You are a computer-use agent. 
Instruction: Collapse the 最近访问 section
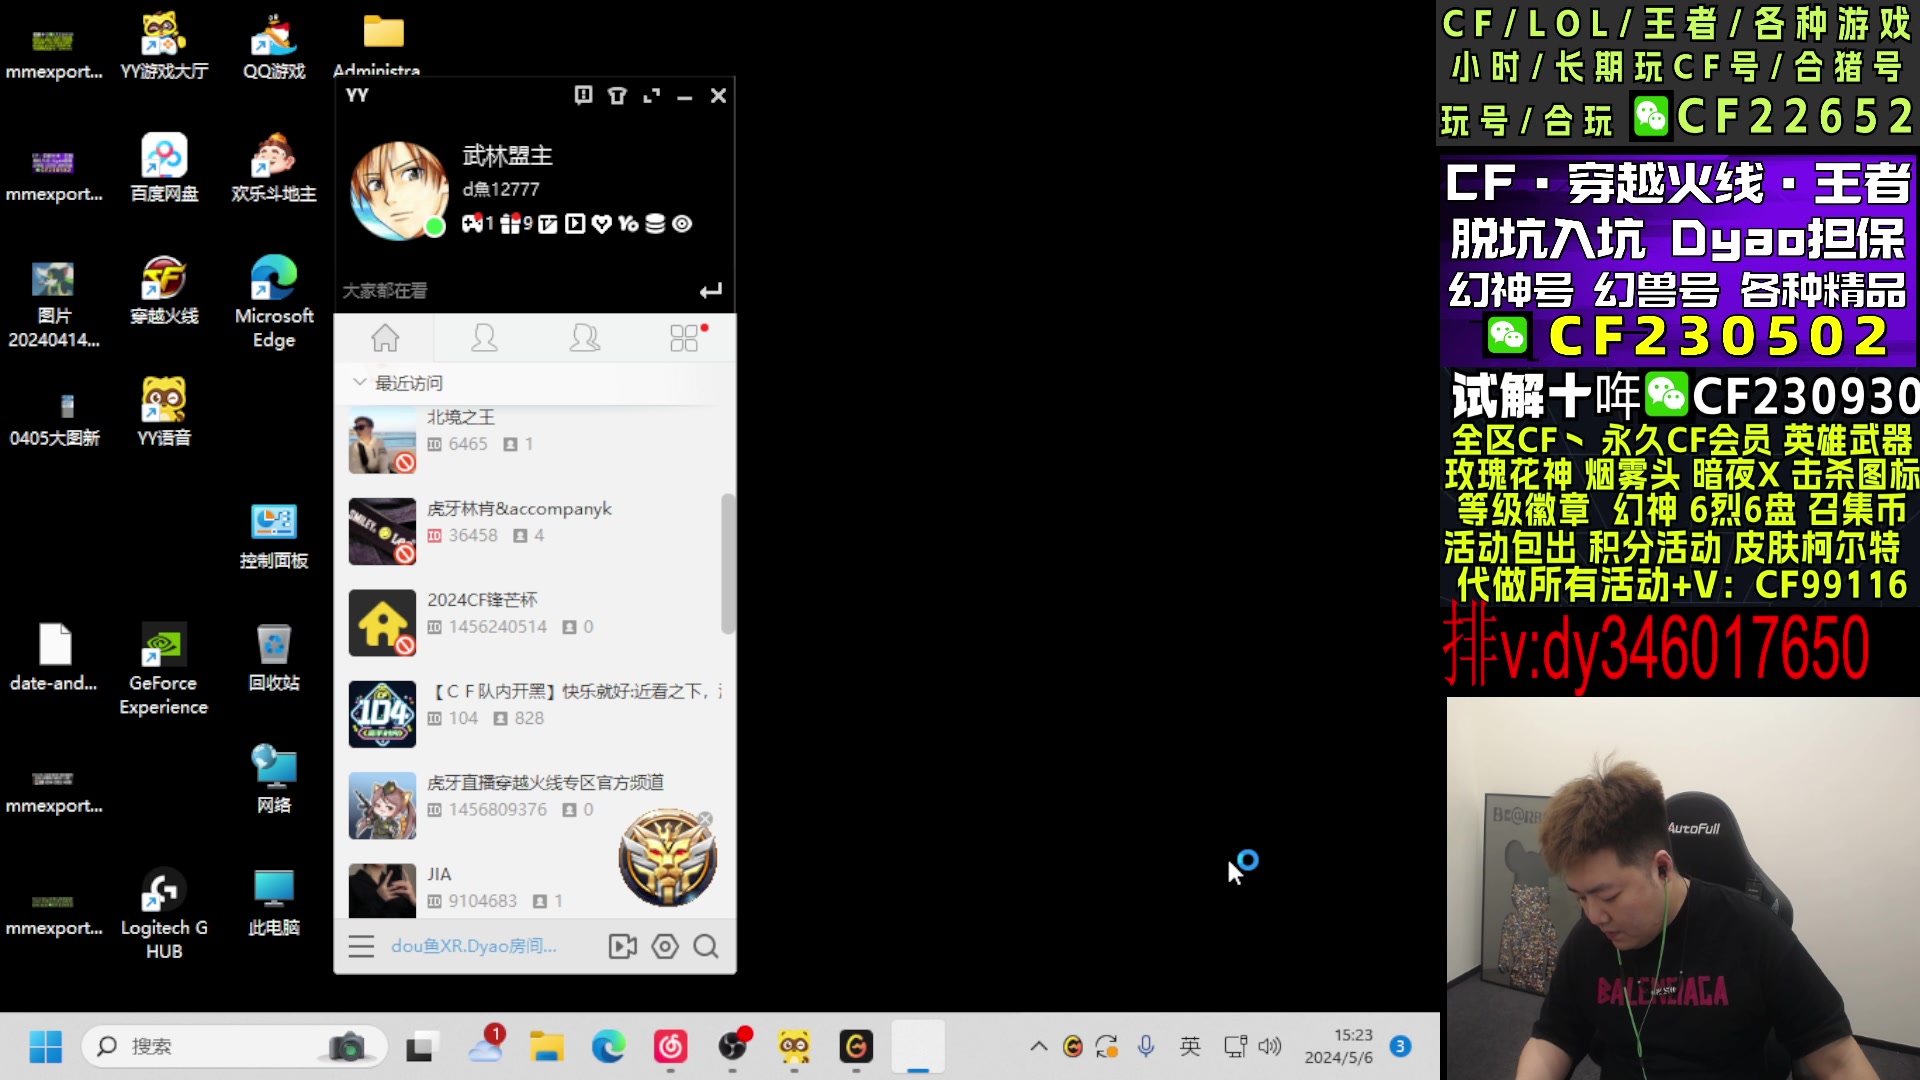(x=360, y=383)
